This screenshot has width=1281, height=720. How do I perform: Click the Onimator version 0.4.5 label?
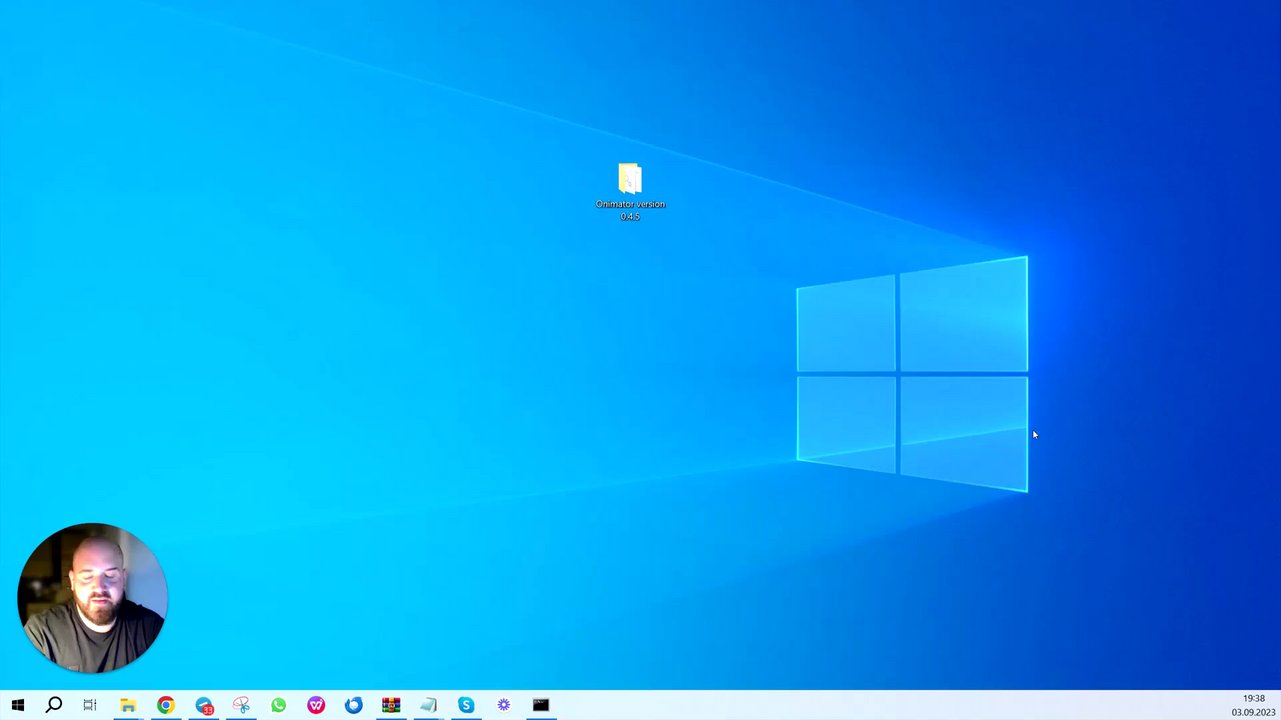(630, 210)
